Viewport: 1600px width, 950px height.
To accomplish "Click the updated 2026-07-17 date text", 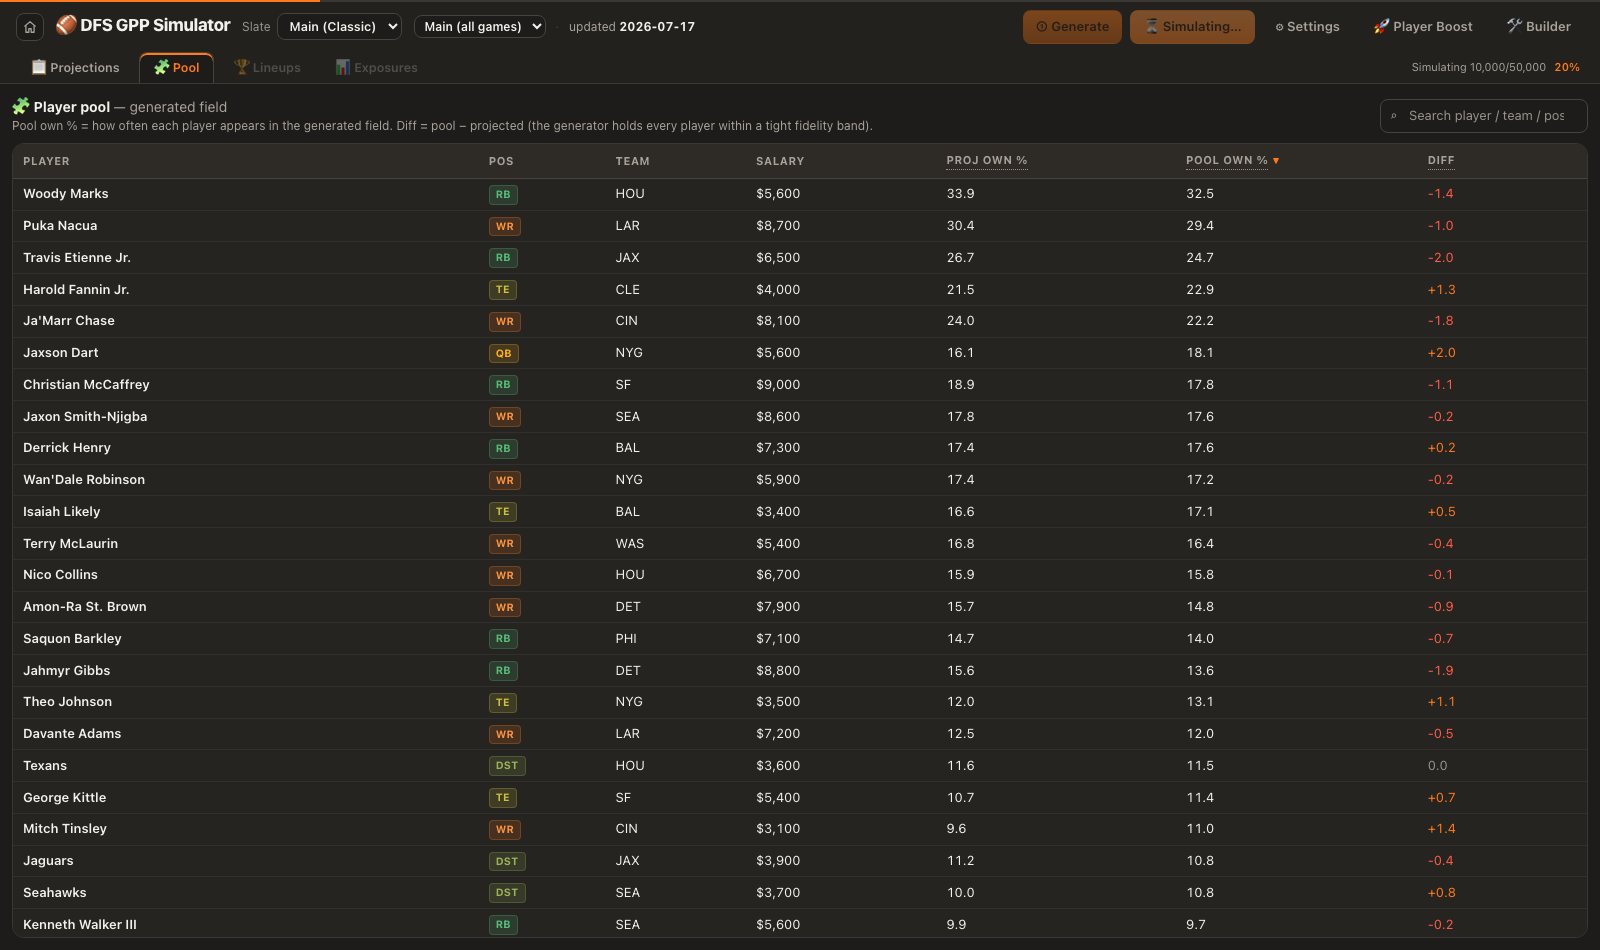I will (632, 27).
